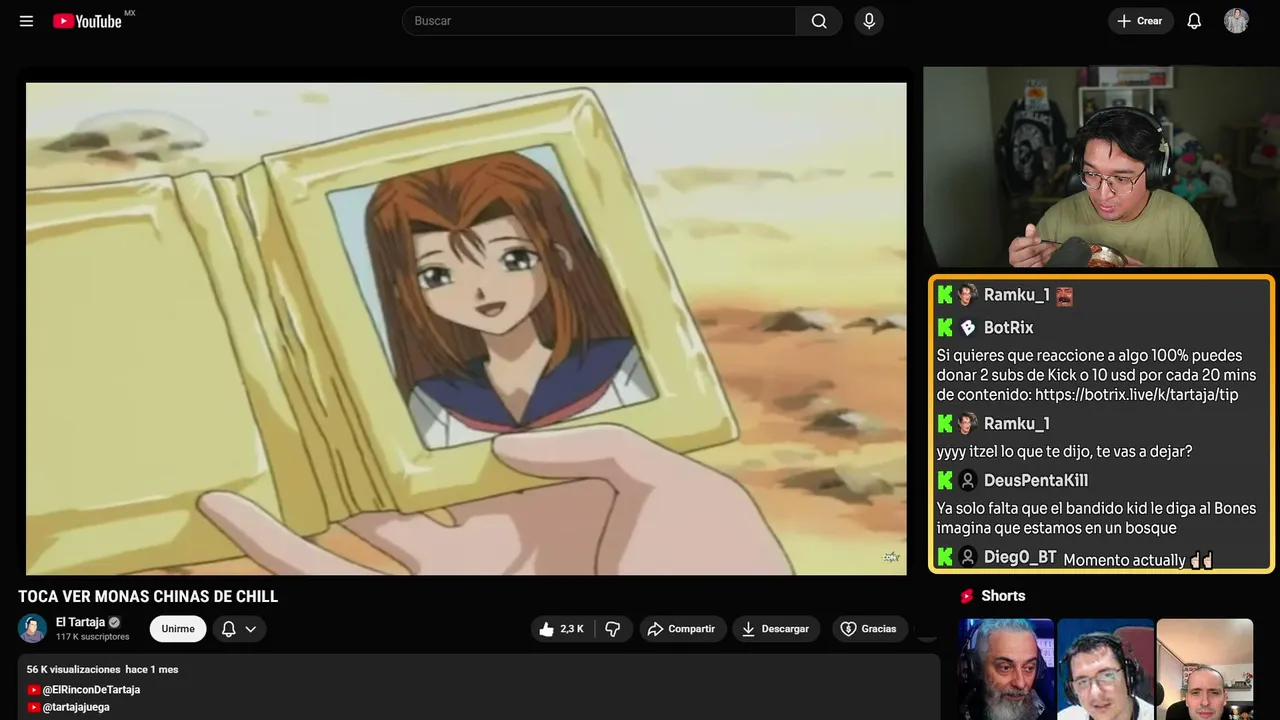Open the notifications bell in the top bar

coord(1194,21)
